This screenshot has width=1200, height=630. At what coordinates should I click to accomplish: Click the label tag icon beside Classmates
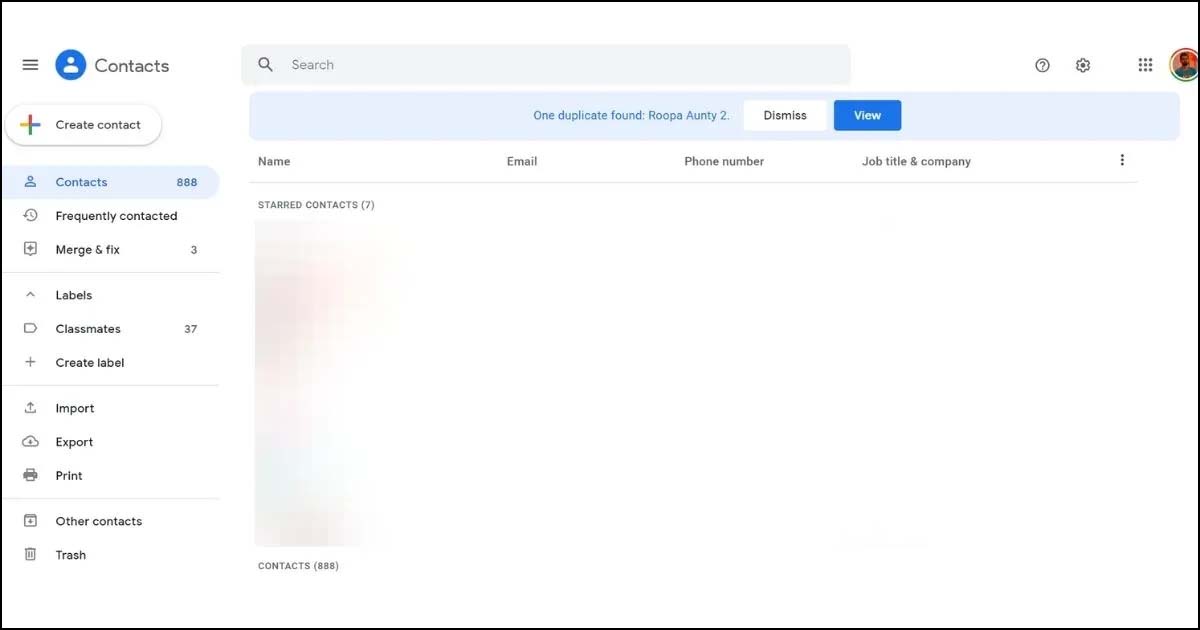(x=30, y=328)
